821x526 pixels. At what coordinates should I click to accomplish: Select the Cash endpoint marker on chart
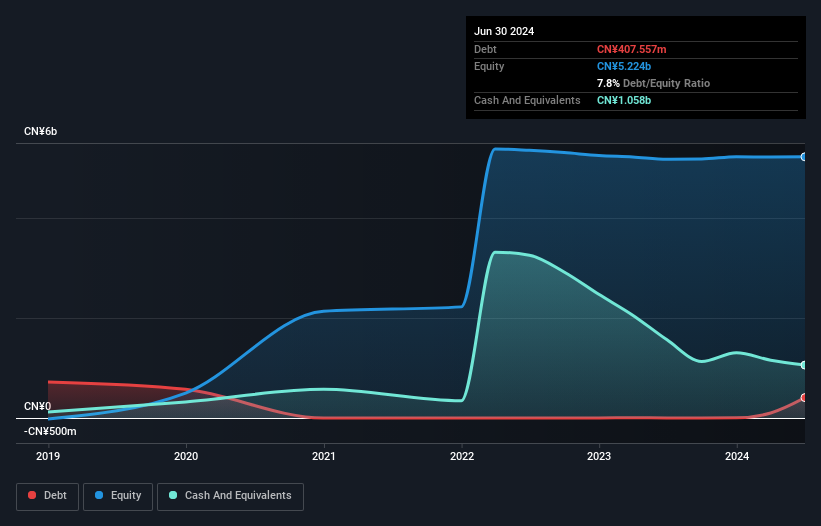[x=804, y=365]
